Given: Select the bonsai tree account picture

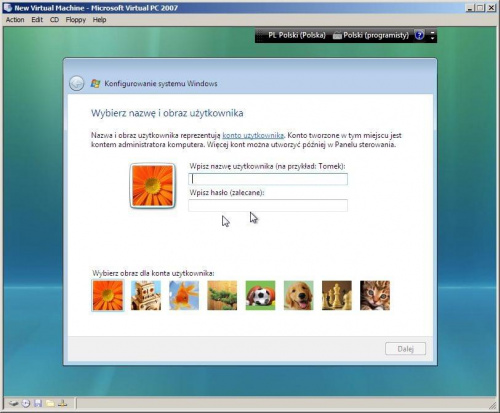Looking at the screenshot, I should [x=222, y=295].
